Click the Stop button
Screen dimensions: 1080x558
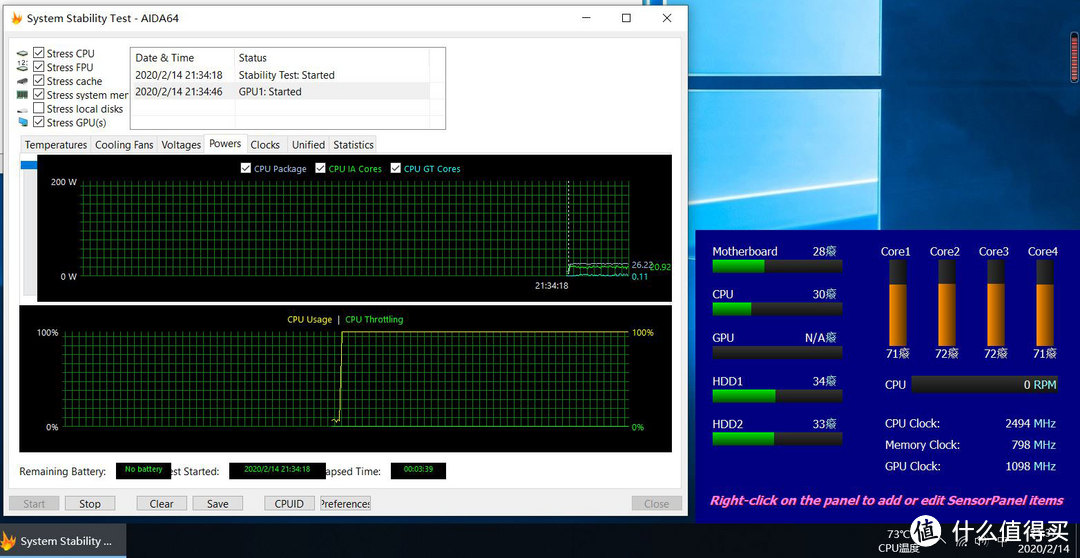coord(90,504)
